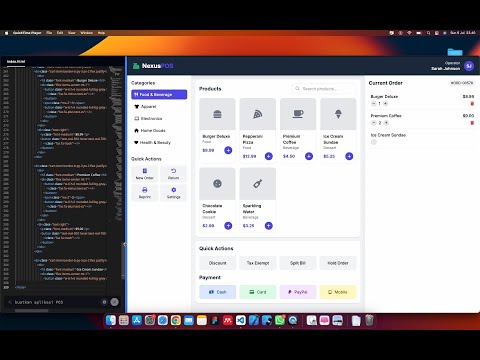The height and width of the screenshot is (360, 480).
Task: Add Chocolate Cookie with its plus icon
Action: tap(228, 226)
